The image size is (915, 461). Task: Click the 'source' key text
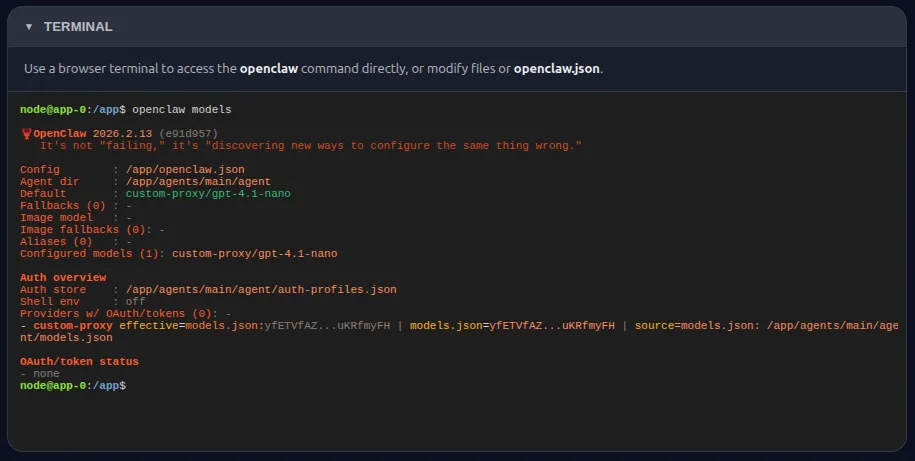pos(655,326)
